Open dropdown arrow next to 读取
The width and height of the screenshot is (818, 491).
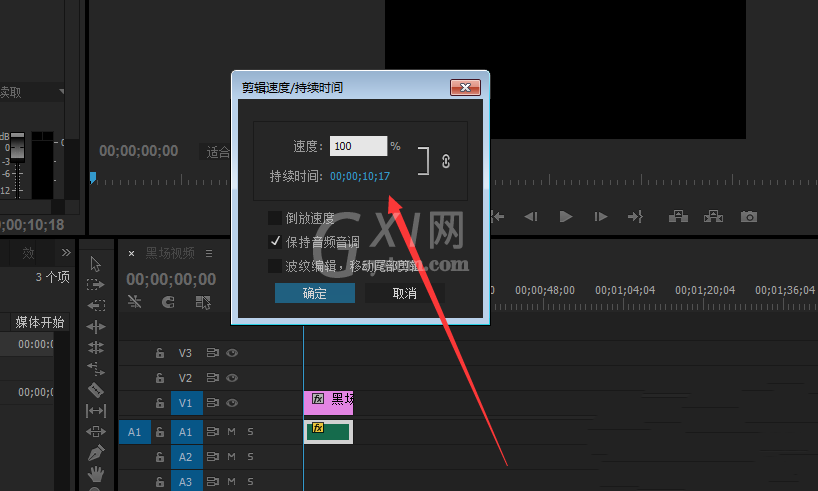click(x=62, y=91)
